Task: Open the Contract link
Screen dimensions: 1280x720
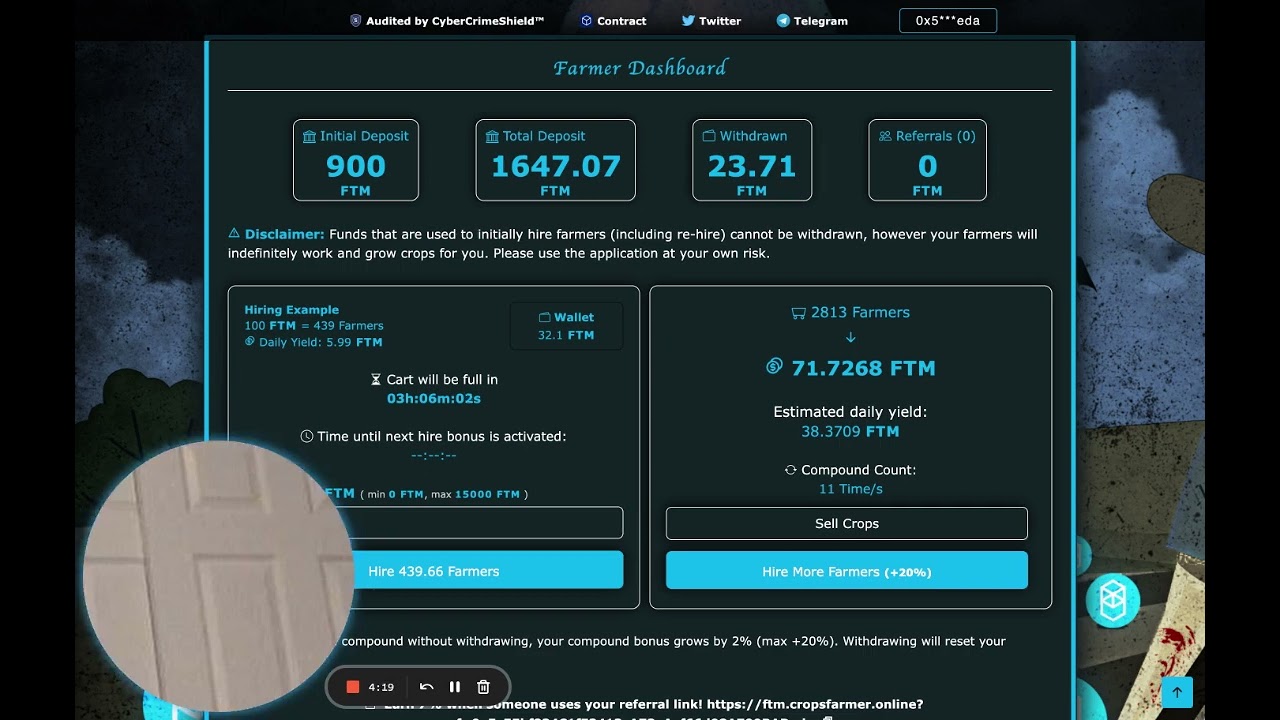Action: point(614,20)
